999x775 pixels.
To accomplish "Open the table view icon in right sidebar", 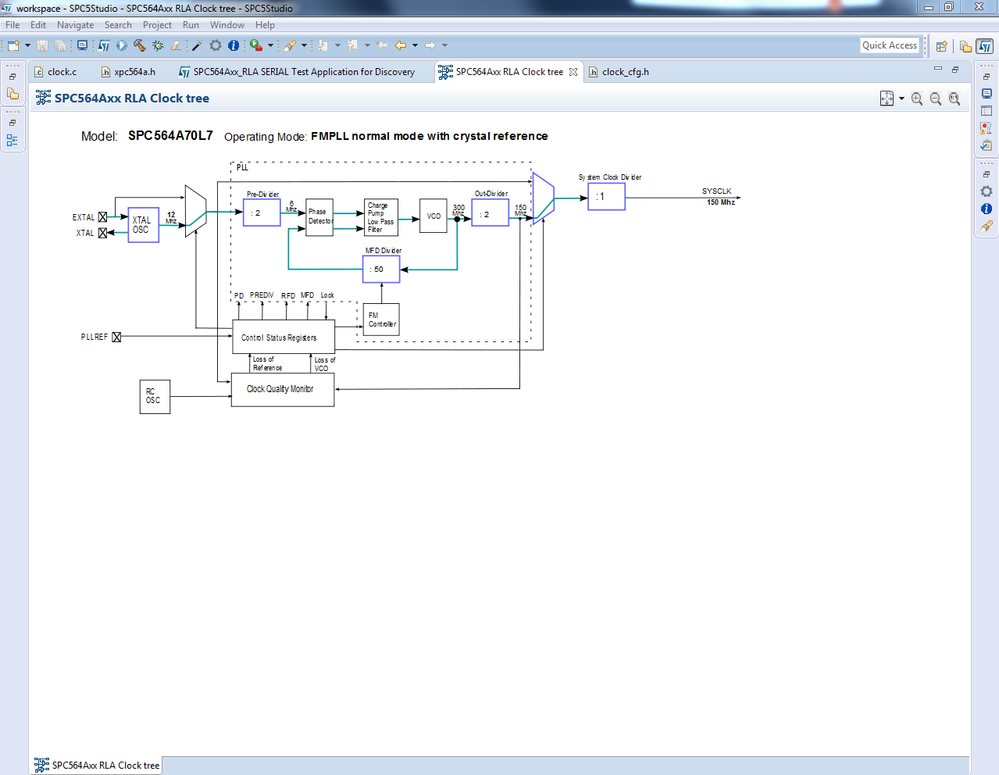I will pos(987,111).
